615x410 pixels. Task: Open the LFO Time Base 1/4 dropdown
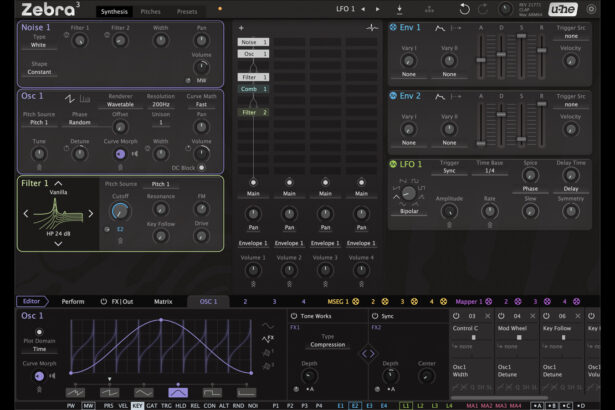[x=489, y=171]
